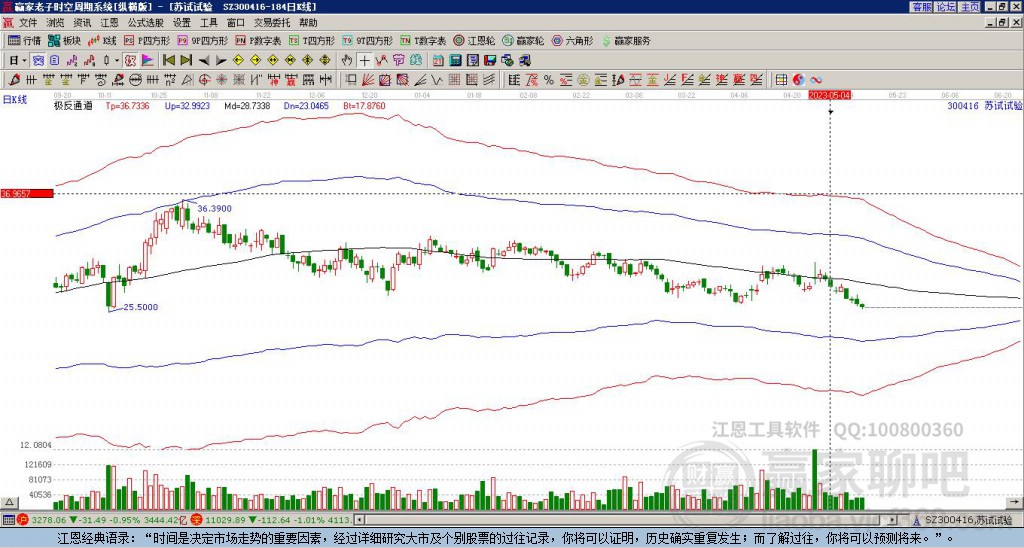Open the 9P四方形 tool
1024x548 pixels.
tap(203, 40)
